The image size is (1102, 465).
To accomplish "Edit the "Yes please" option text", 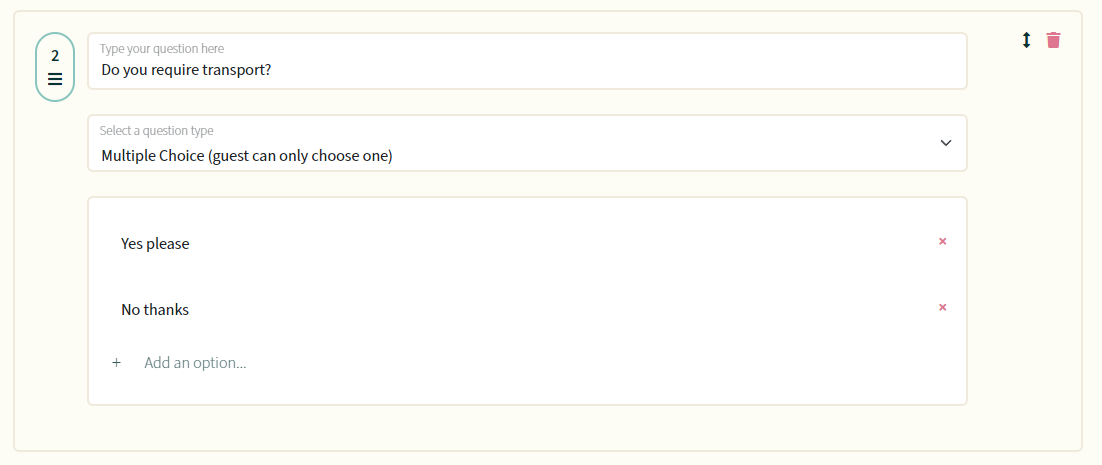I will [155, 244].
